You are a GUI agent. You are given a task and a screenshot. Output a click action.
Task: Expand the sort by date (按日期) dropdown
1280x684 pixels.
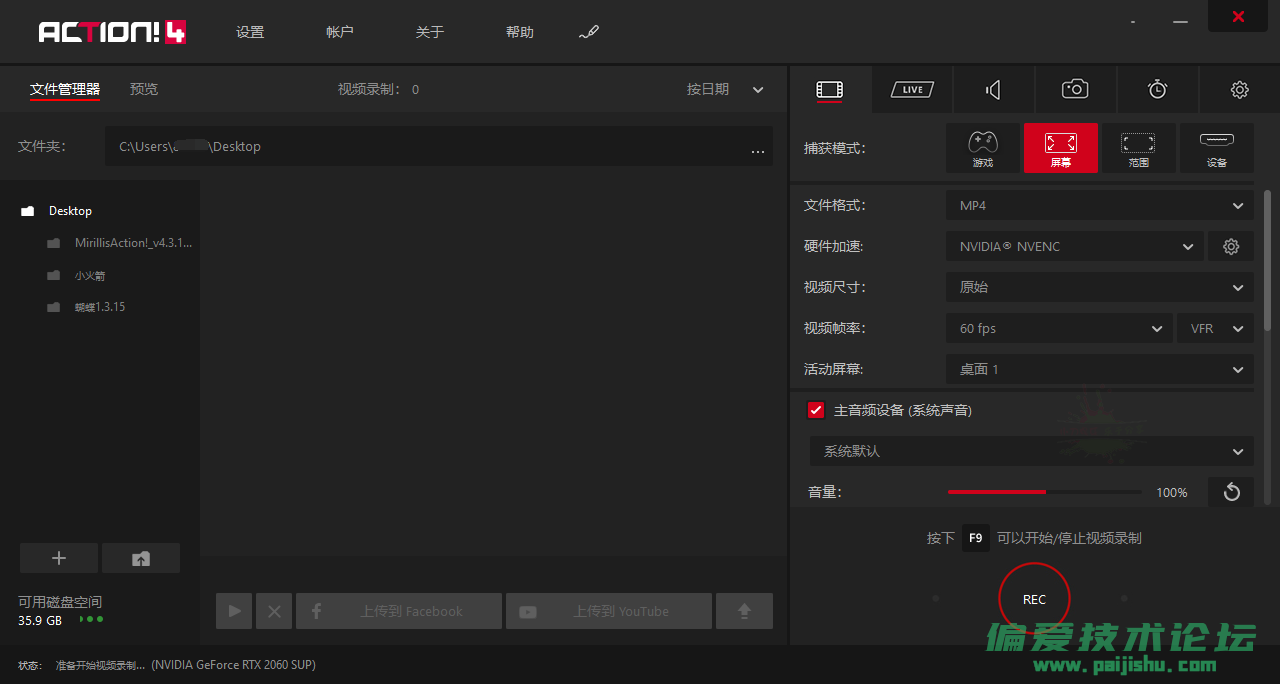(x=725, y=90)
